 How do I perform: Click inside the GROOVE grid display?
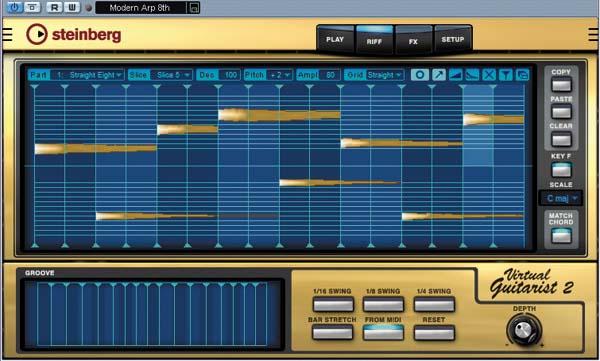tap(152, 314)
